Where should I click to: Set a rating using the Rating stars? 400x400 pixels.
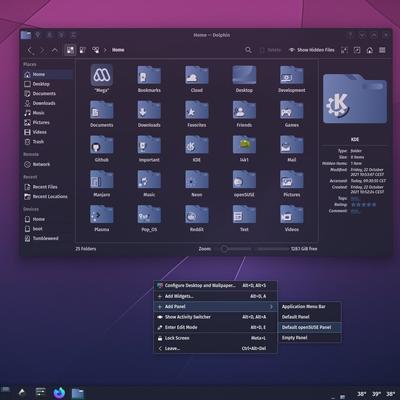click(x=363, y=205)
